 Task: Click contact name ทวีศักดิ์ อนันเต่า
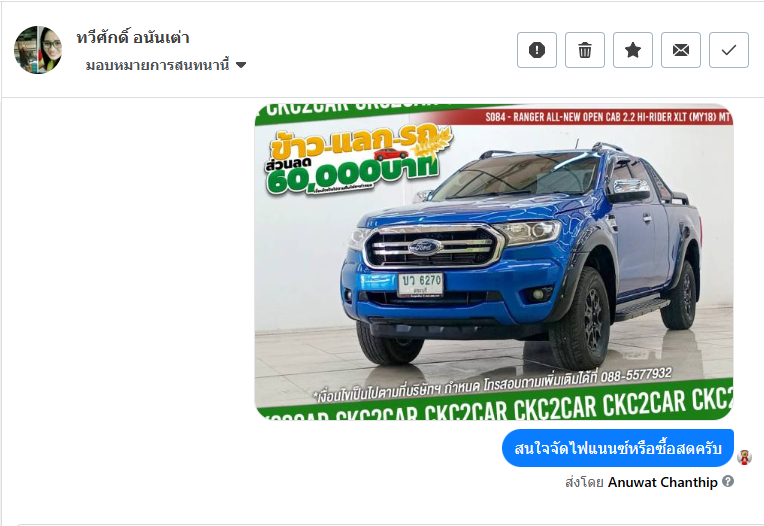[x=133, y=38]
